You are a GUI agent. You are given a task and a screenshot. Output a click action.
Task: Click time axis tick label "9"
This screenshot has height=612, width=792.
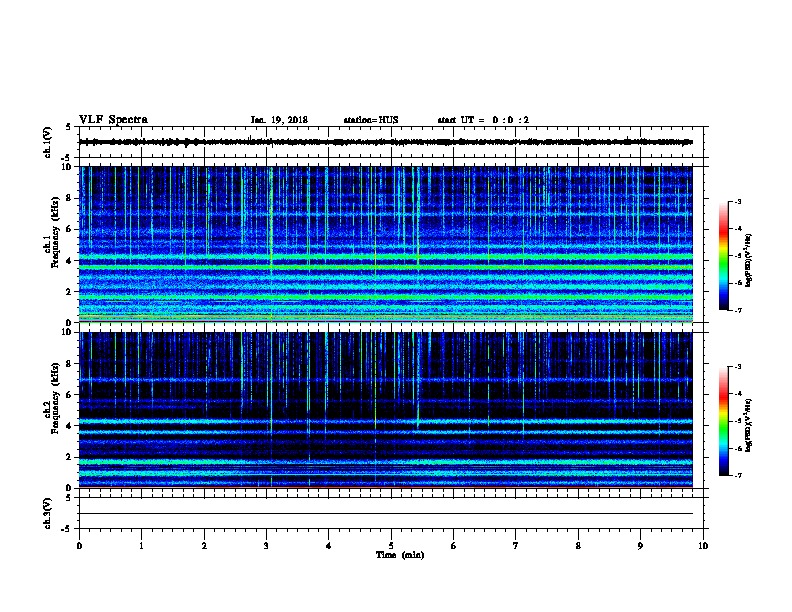click(x=640, y=546)
